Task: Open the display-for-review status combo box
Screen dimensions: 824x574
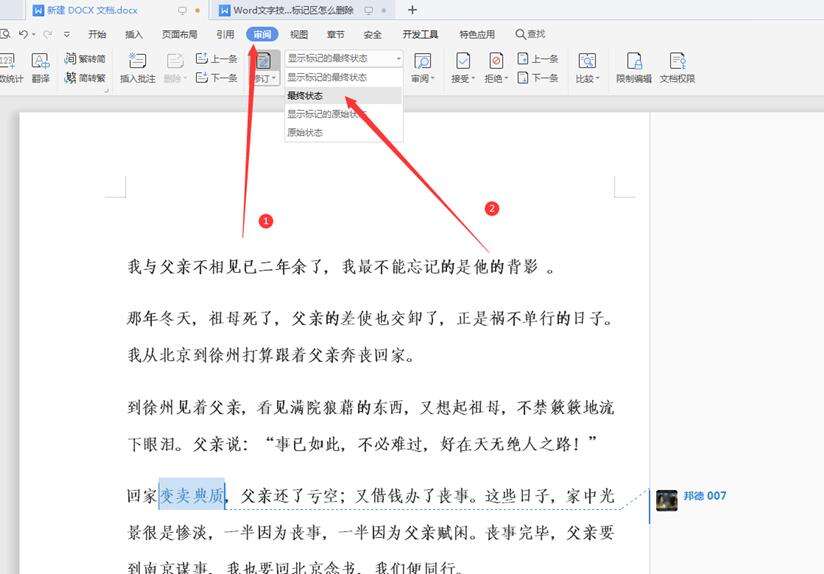Action: click(344, 58)
